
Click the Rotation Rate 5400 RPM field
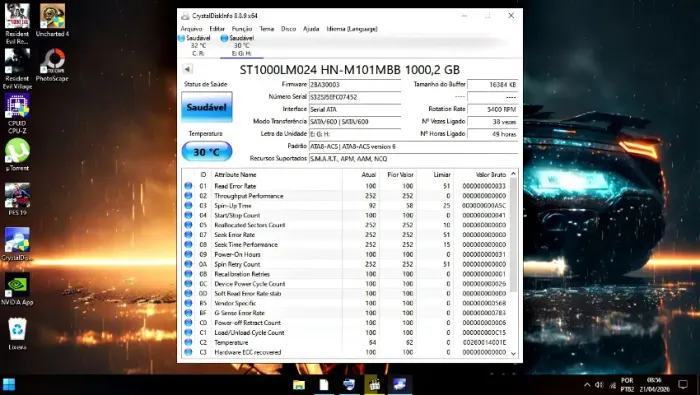tap(493, 109)
